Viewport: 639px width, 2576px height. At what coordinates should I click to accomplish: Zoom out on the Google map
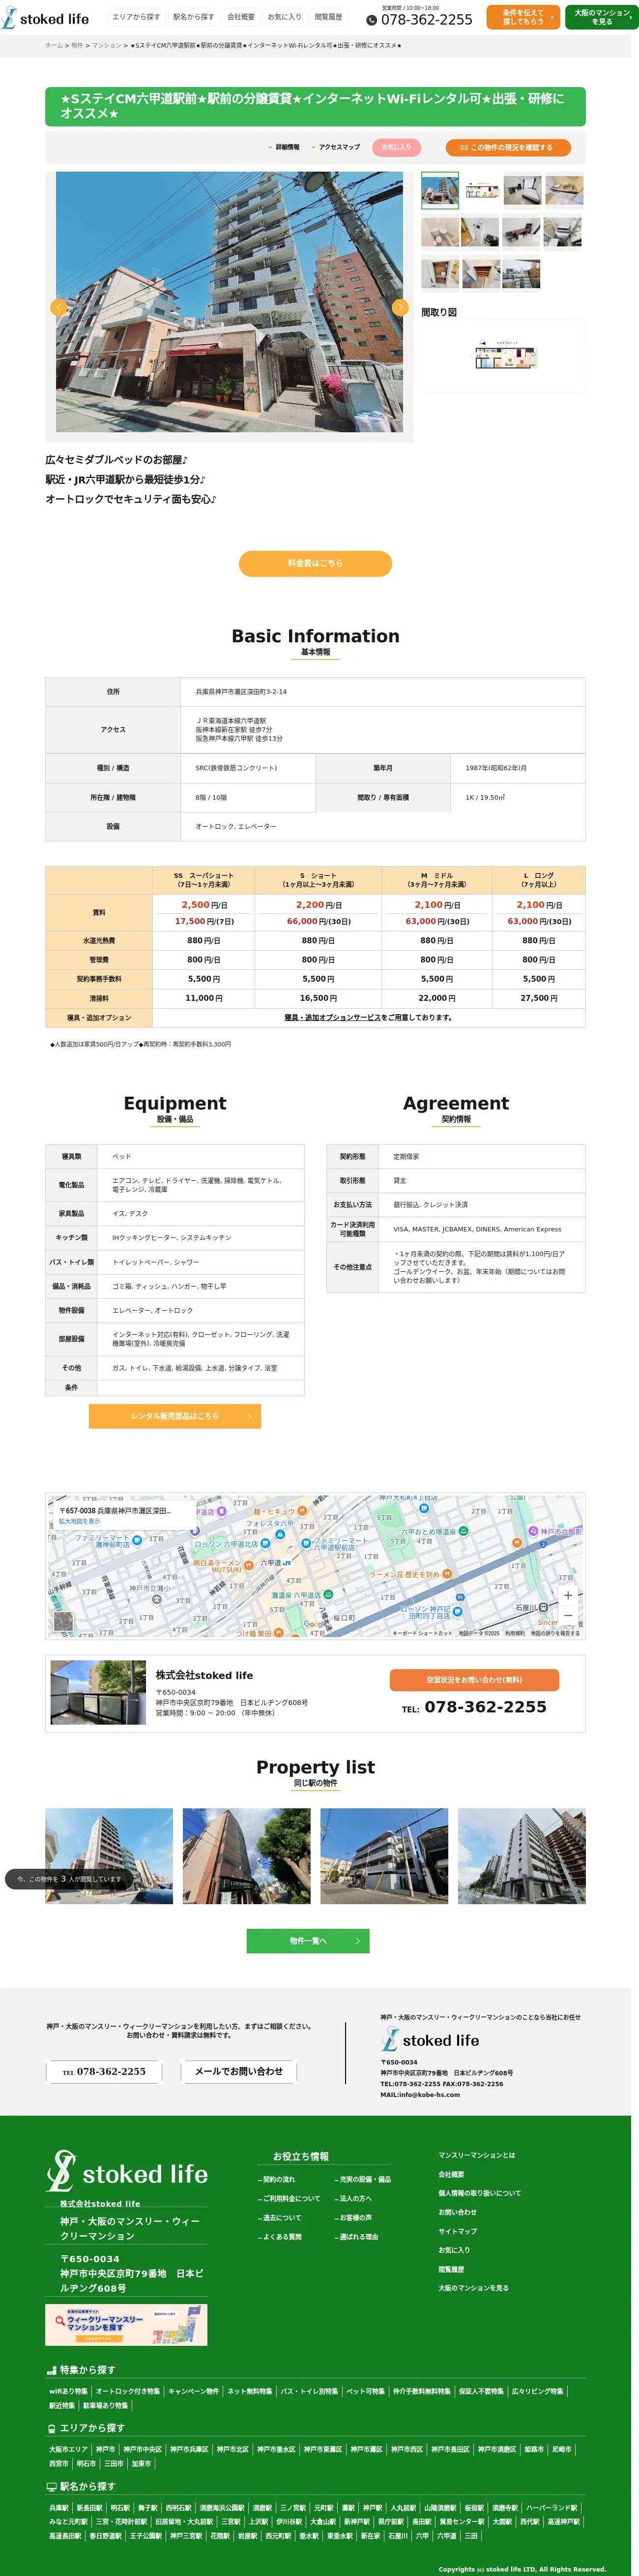(567, 1615)
